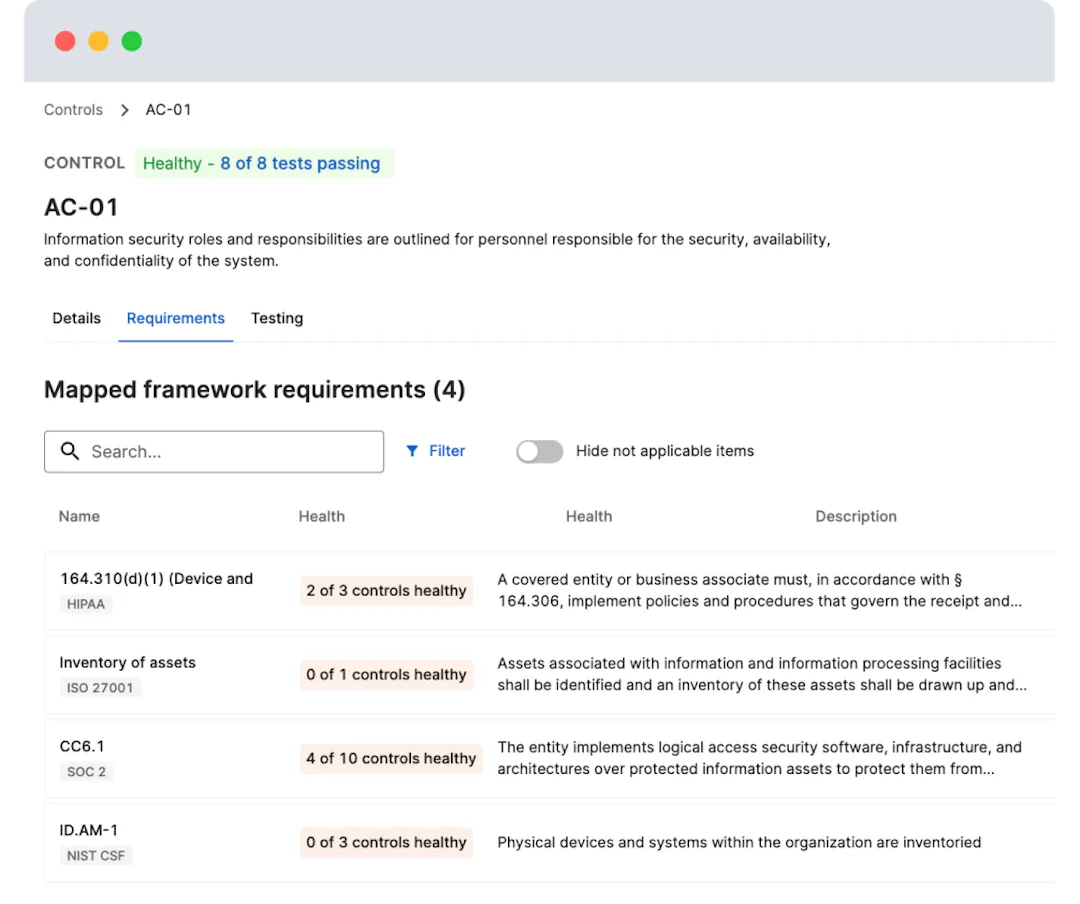This screenshot has width=1080, height=904.
Task: Open the Details tab
Action: pyautogui.click(x=76, y=318)
